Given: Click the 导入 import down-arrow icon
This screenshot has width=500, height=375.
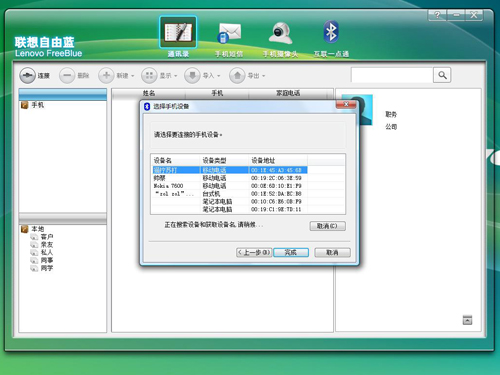Looking at the screenshot, I should 192,75.
